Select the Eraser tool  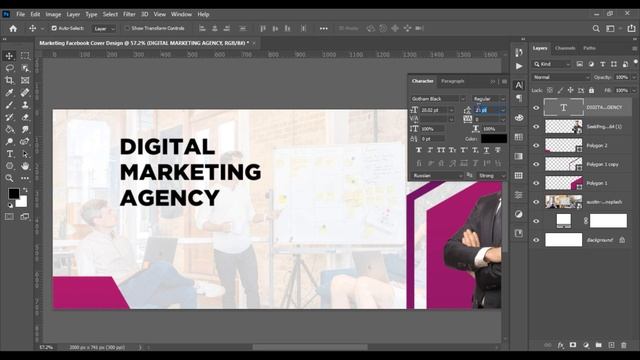[25, 117]
